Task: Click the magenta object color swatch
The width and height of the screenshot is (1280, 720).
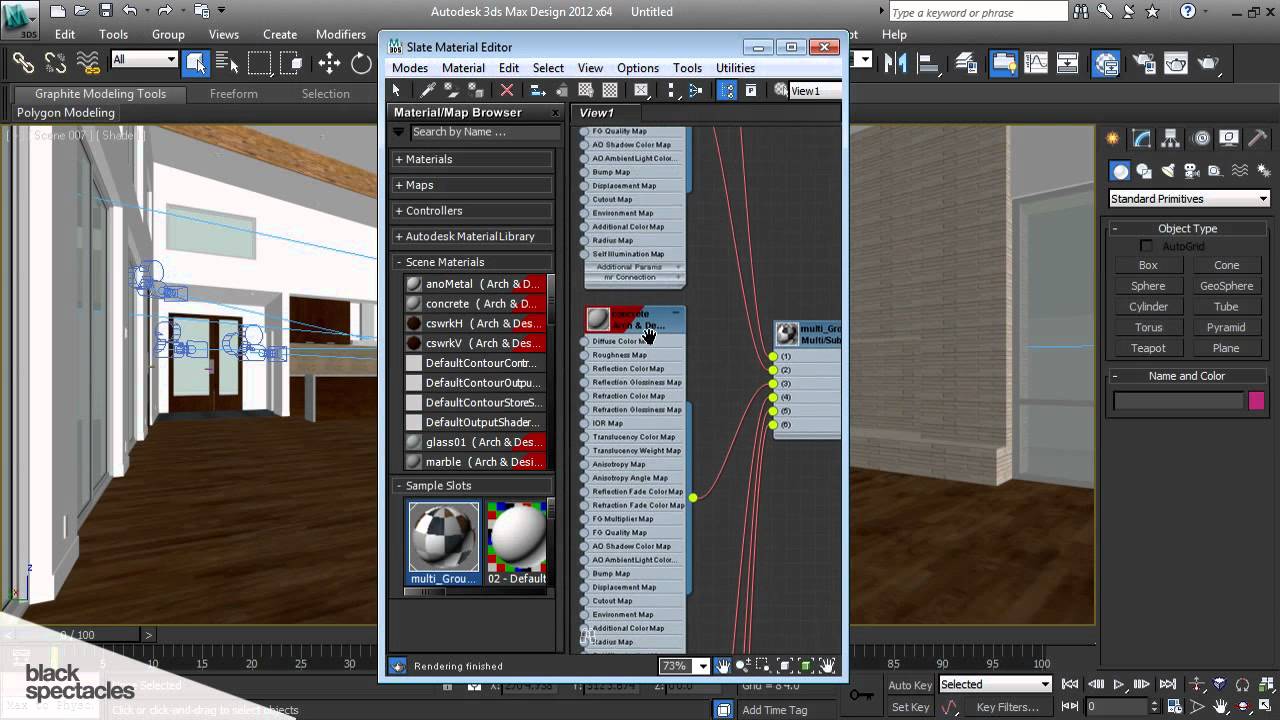Action: click(x=1257, y=401)
